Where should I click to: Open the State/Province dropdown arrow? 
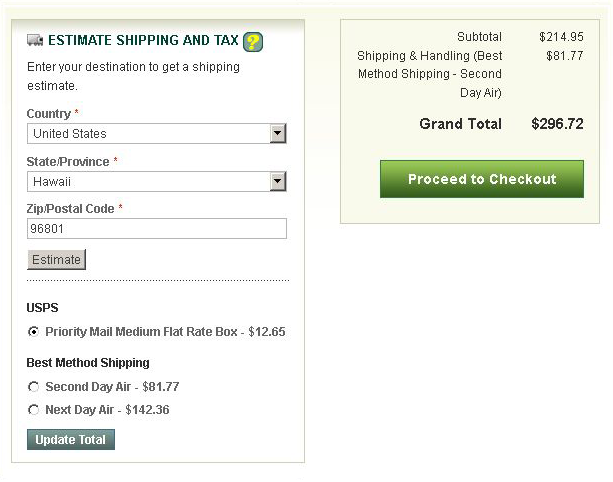pos(278,181)
